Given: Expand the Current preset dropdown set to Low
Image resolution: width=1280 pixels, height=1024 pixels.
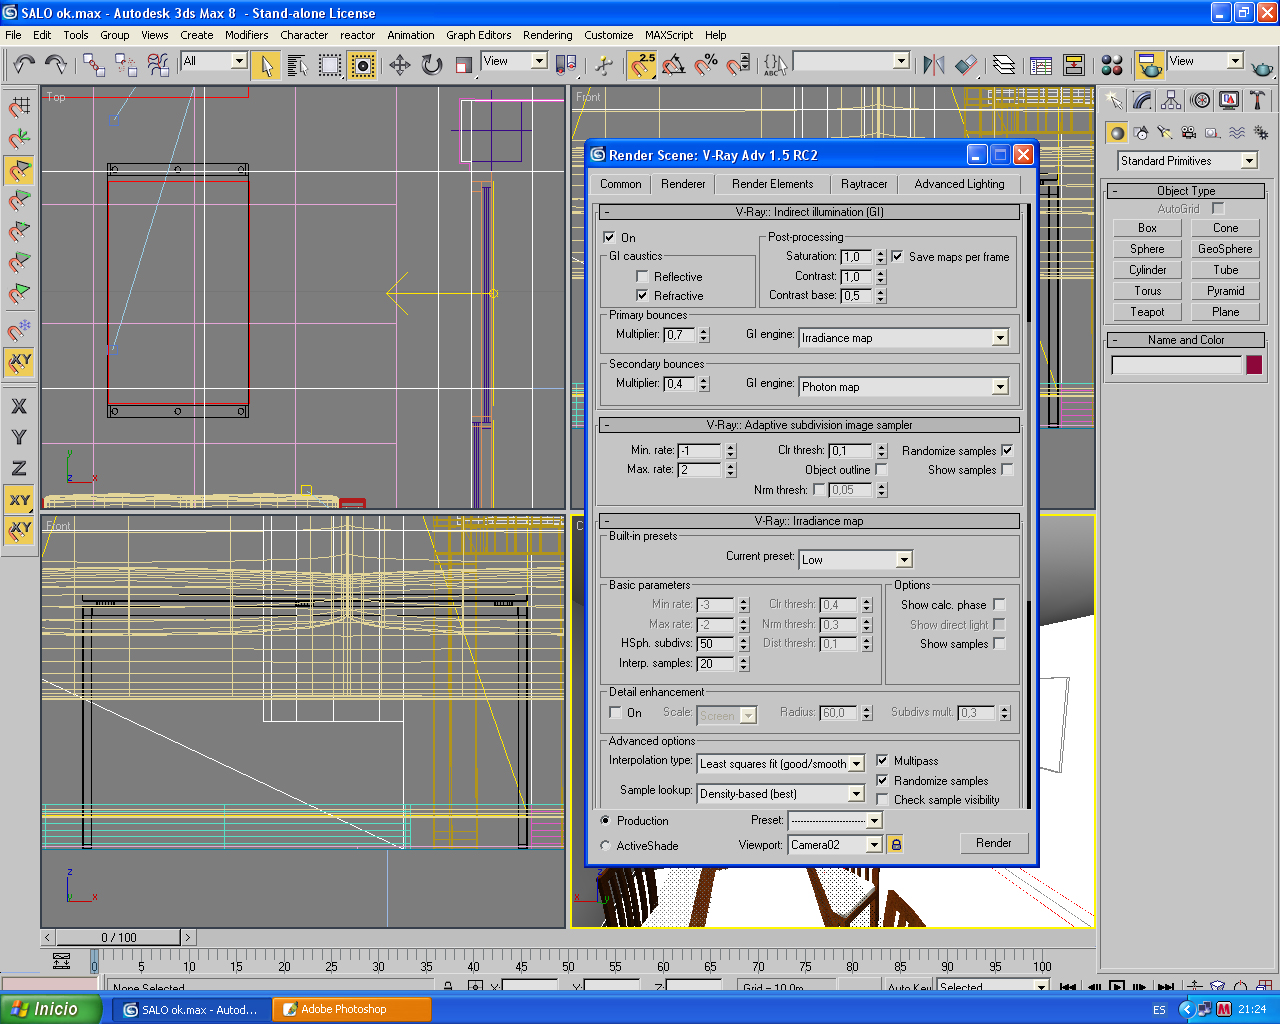Looking at the screenshot, I should [904, 560].
